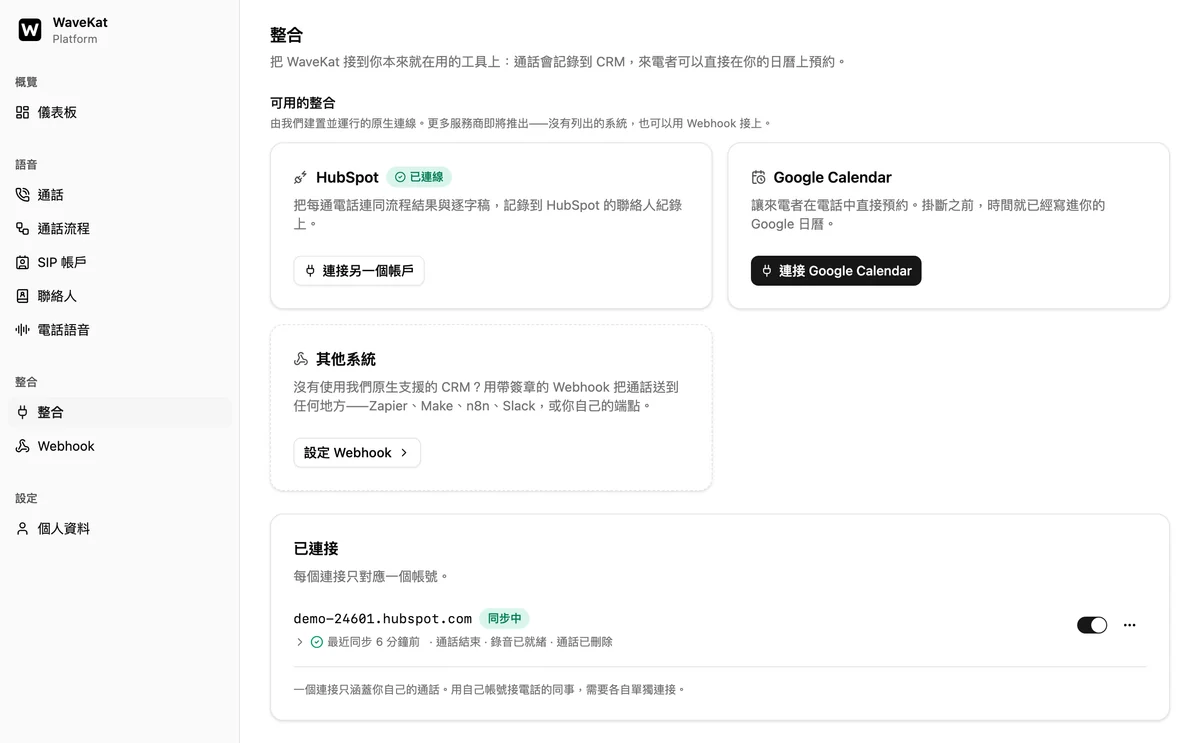Toggle the demo-24601.hubspot.com connection switch
The image size is (1200, 743).
[1092, 625]
